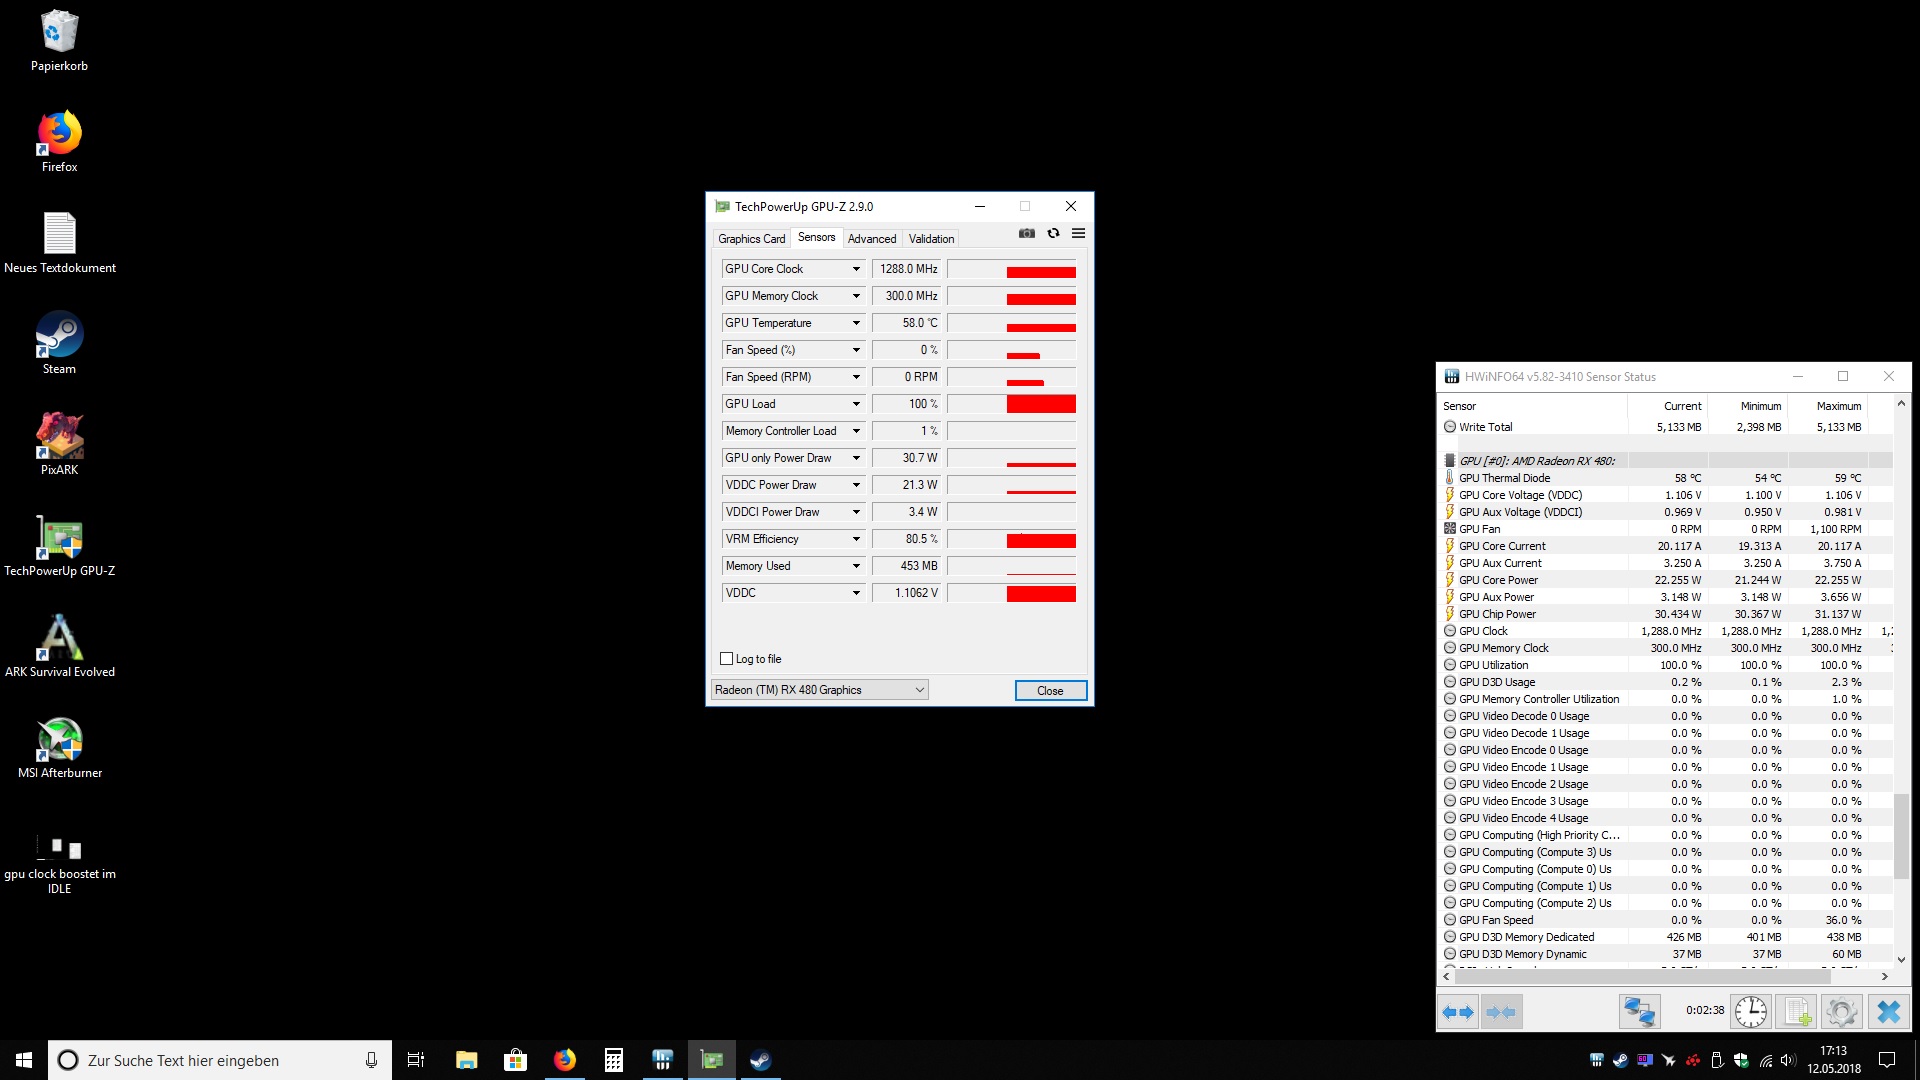Open the GPU-Z hamburger menu

click(1078, 233)
